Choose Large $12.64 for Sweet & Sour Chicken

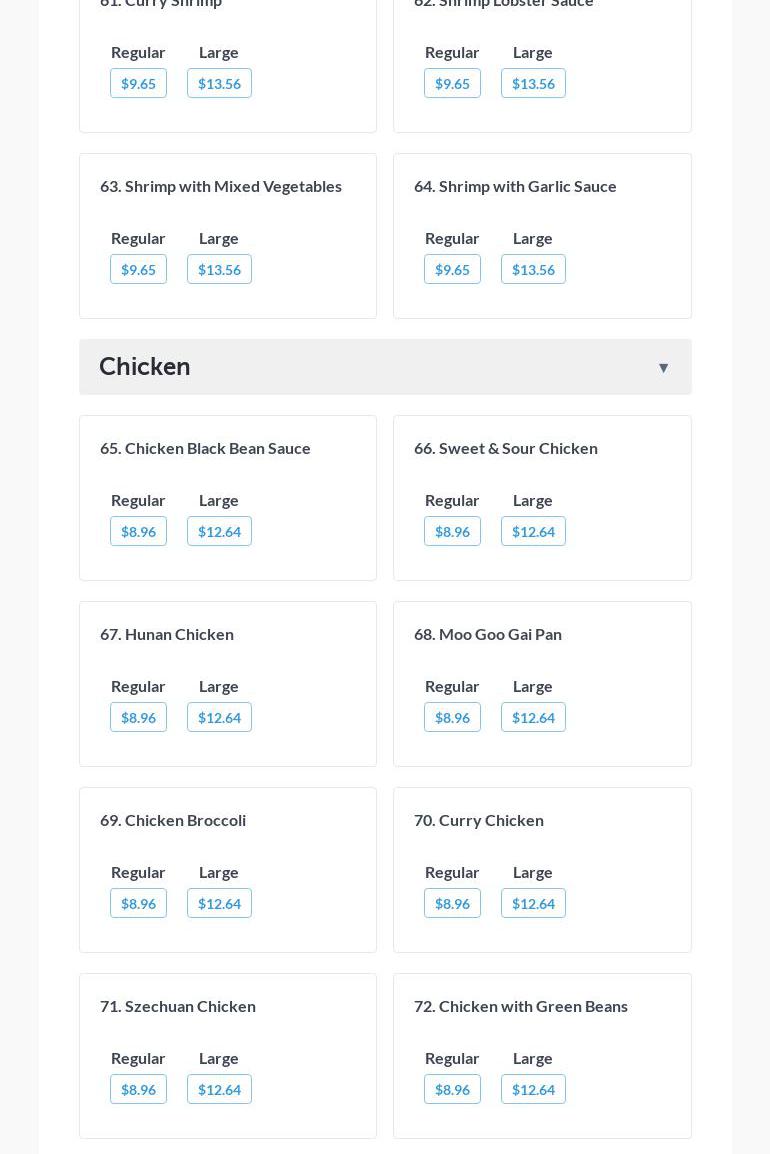click(x=533, y=532)
